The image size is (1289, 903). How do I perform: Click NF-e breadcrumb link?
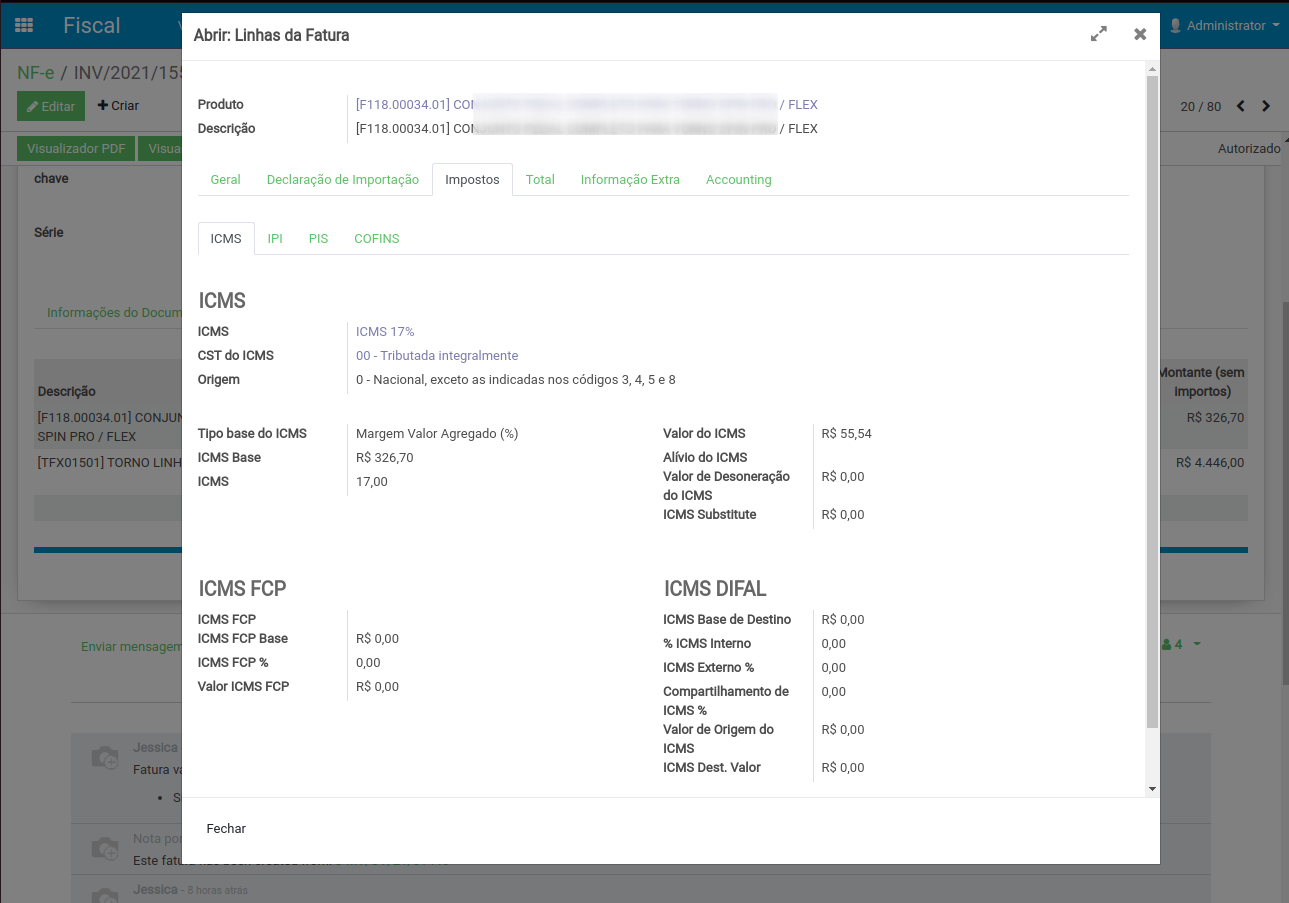click(x=36, y=73)
